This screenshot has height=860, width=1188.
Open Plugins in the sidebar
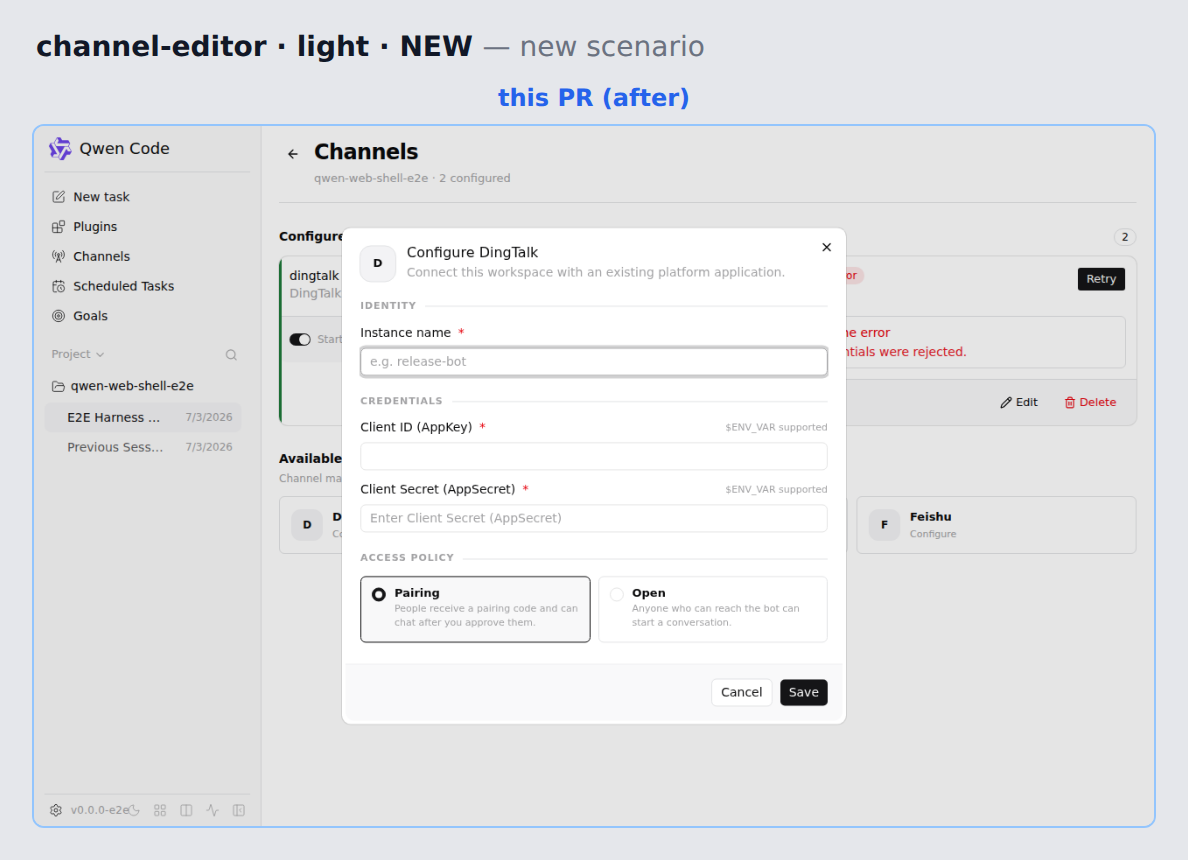tap(142, 227)
